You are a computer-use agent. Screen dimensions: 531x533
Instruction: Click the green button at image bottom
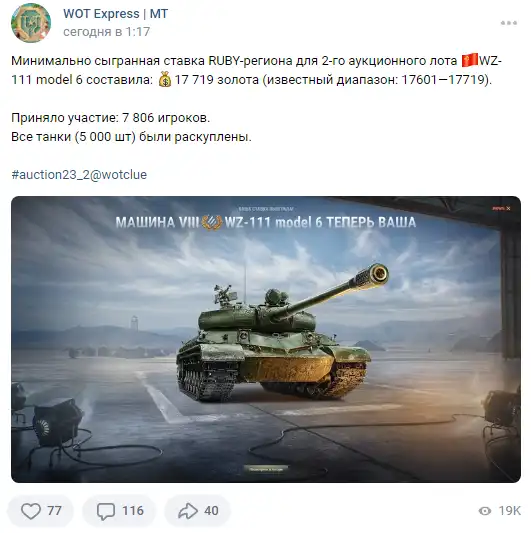[266, 469]
